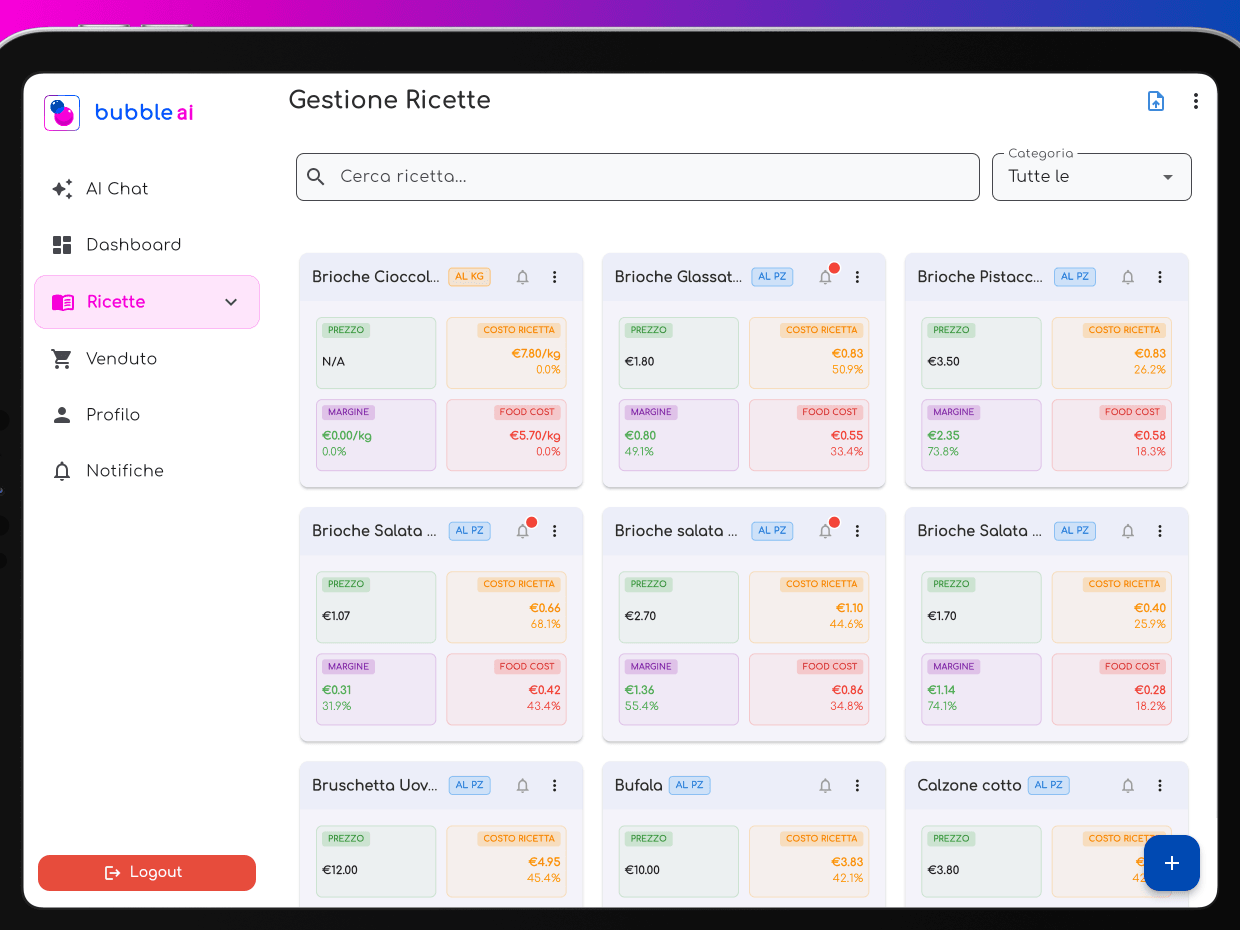Screen dimensions: 1240x930
Task: Open three-dot menu on Brioche Pistacchio card
Action: point(1160,277)
